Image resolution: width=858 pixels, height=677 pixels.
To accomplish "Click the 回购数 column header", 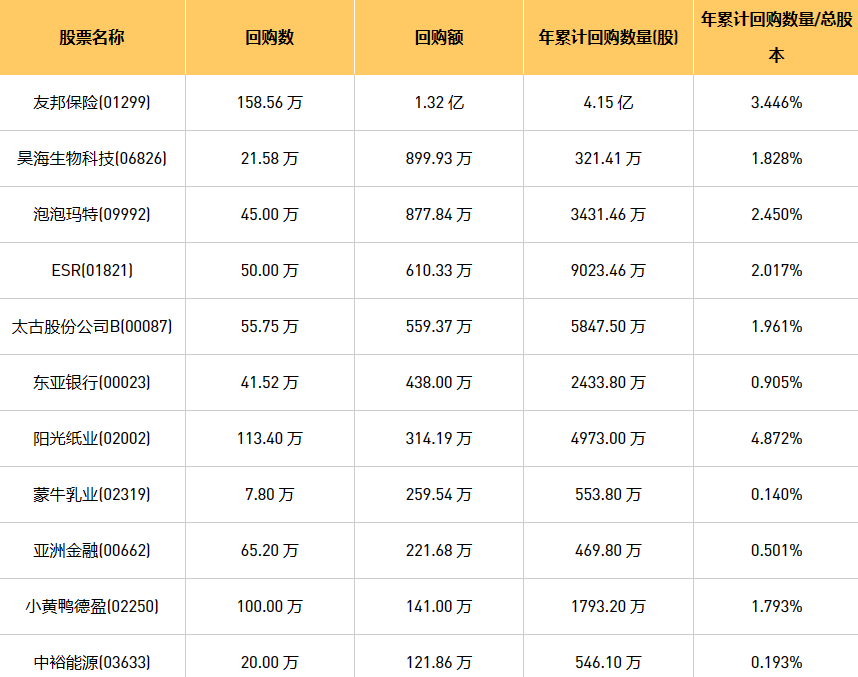I will (269, 38).
